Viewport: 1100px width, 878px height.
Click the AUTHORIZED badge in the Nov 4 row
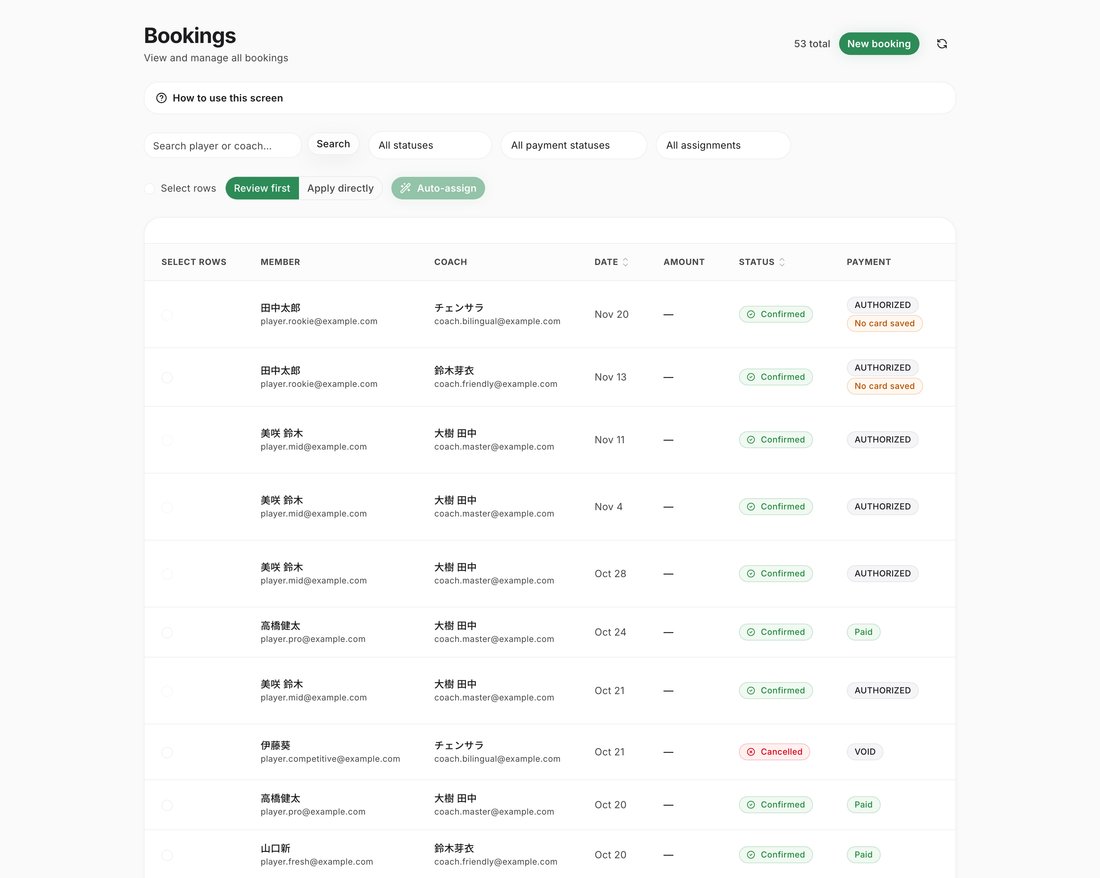(x=883, y=506)
